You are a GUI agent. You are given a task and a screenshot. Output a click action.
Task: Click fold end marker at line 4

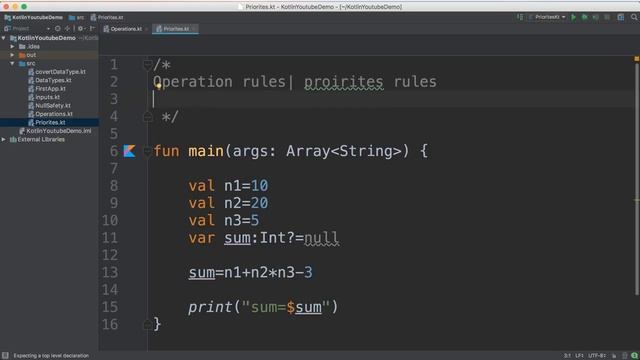pyautogui.click(x=147, y=117)
